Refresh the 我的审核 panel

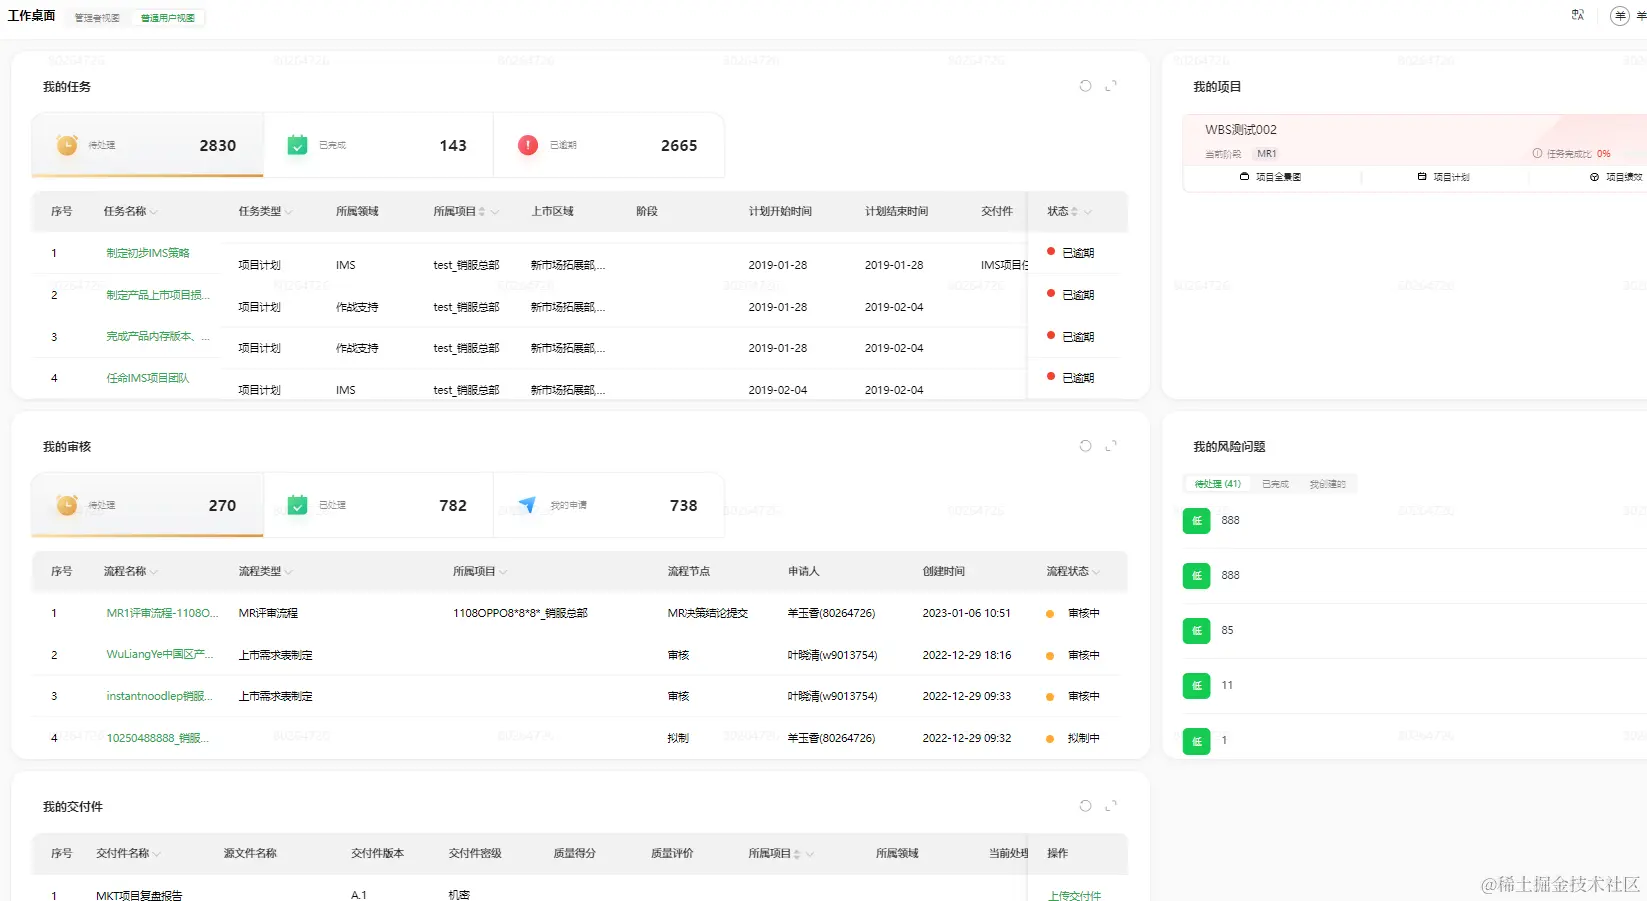click(1085, 446)
